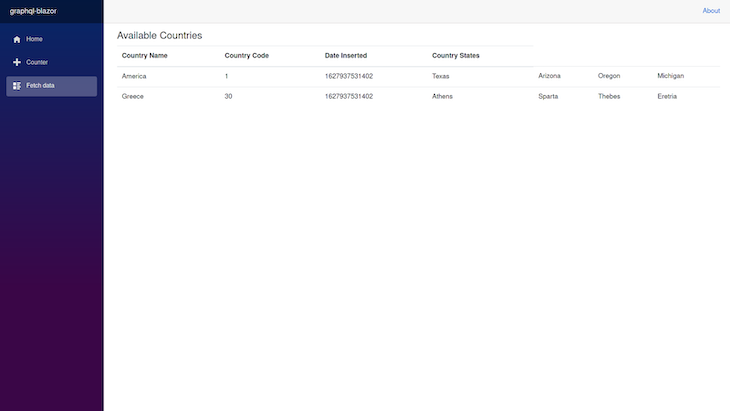Viewport: 730px width, 411px height.
Task: Click the Athens state cell
Action: click(x=442, y=96)
